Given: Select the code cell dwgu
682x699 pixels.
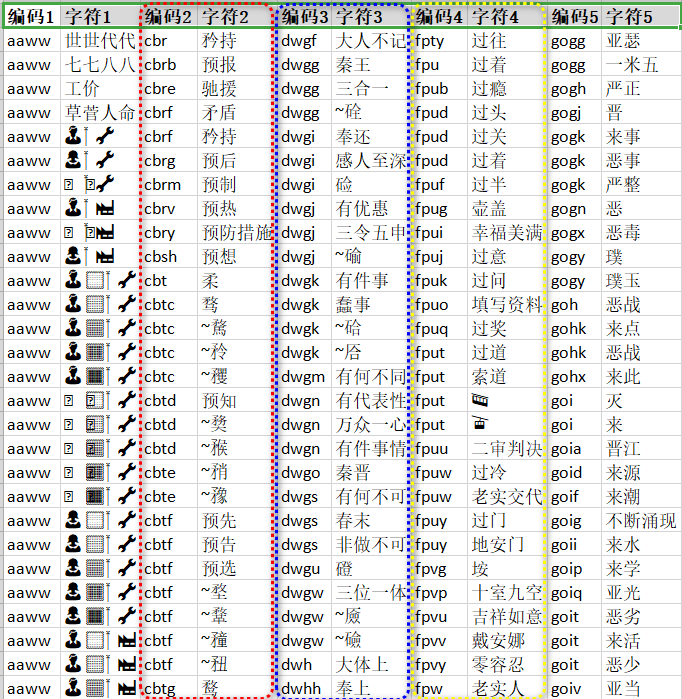Looking at the screenshot, I should 305,569.
